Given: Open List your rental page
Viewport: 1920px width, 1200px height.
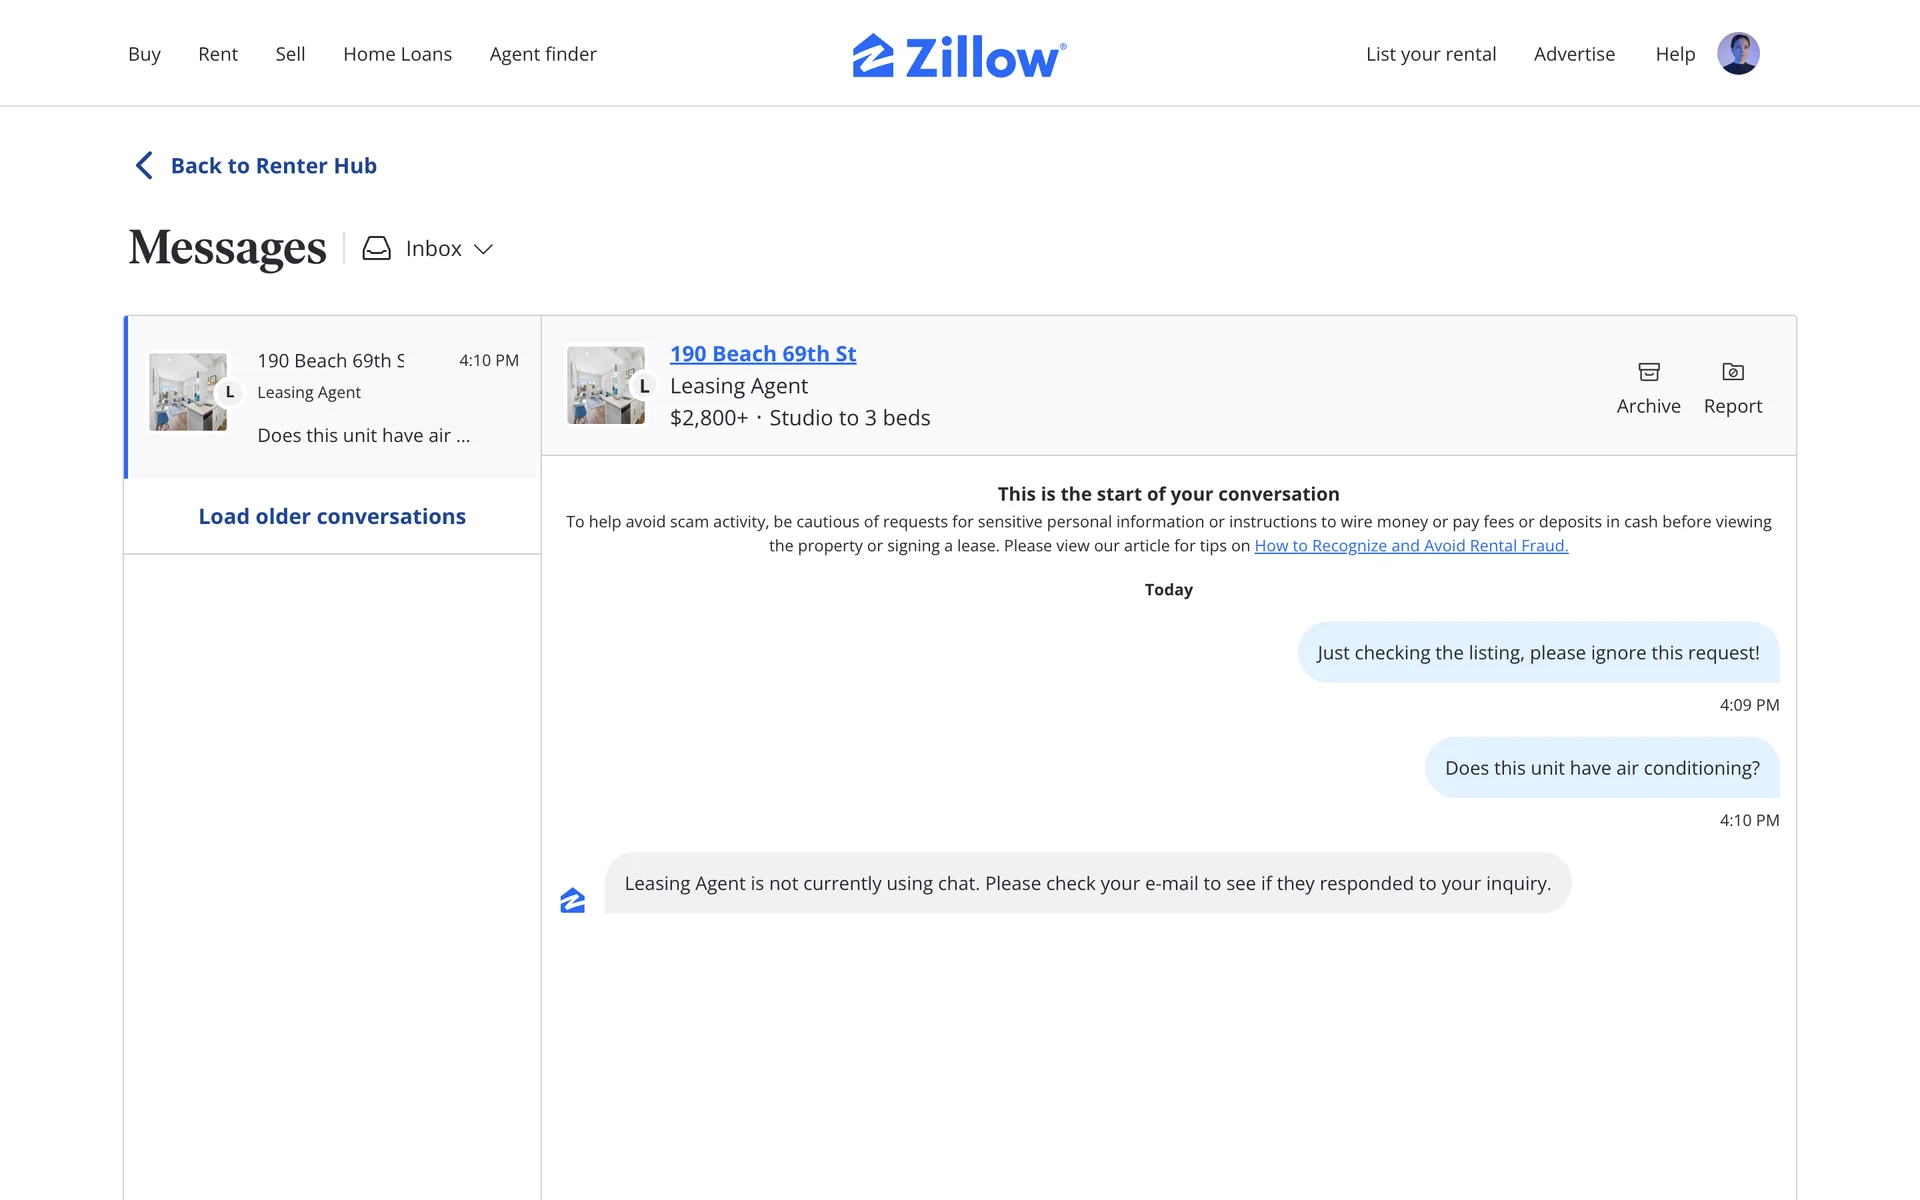Looking at the screenshot, I should click(1431, 54).
